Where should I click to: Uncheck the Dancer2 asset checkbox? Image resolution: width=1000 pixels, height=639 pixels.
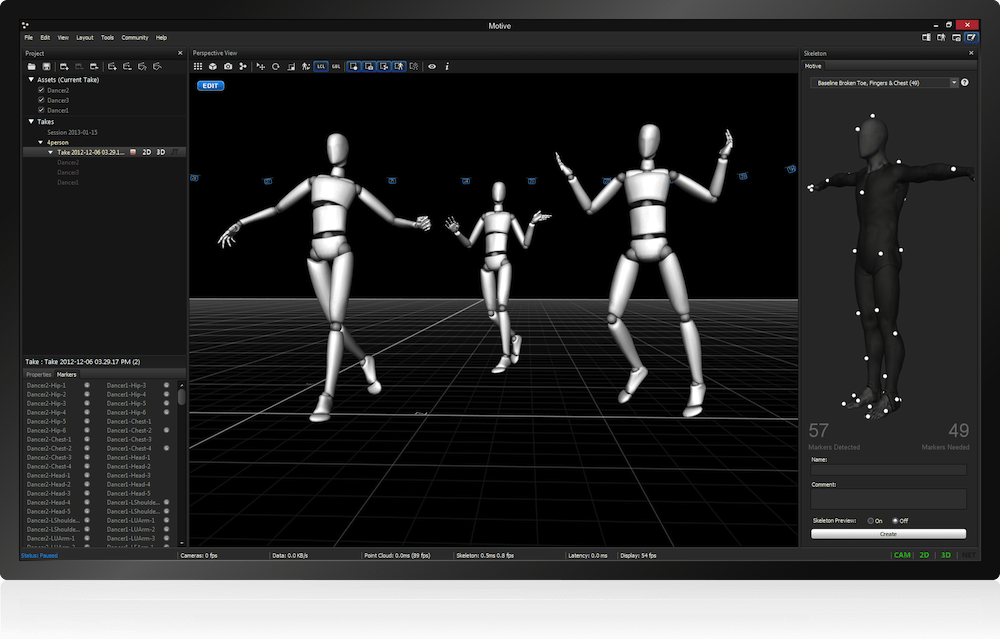point(41,90)
